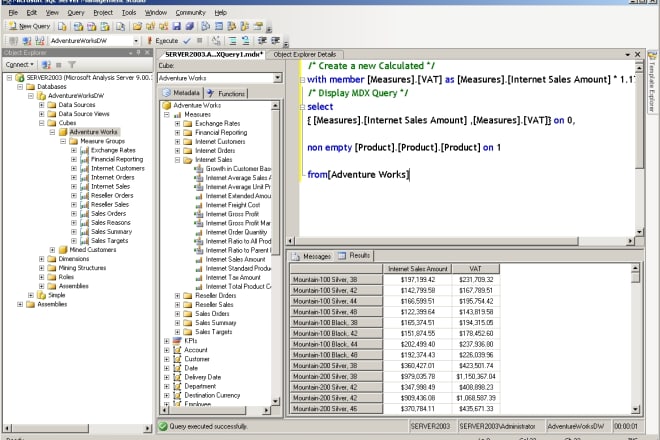Show the Summary page icon

218,26
